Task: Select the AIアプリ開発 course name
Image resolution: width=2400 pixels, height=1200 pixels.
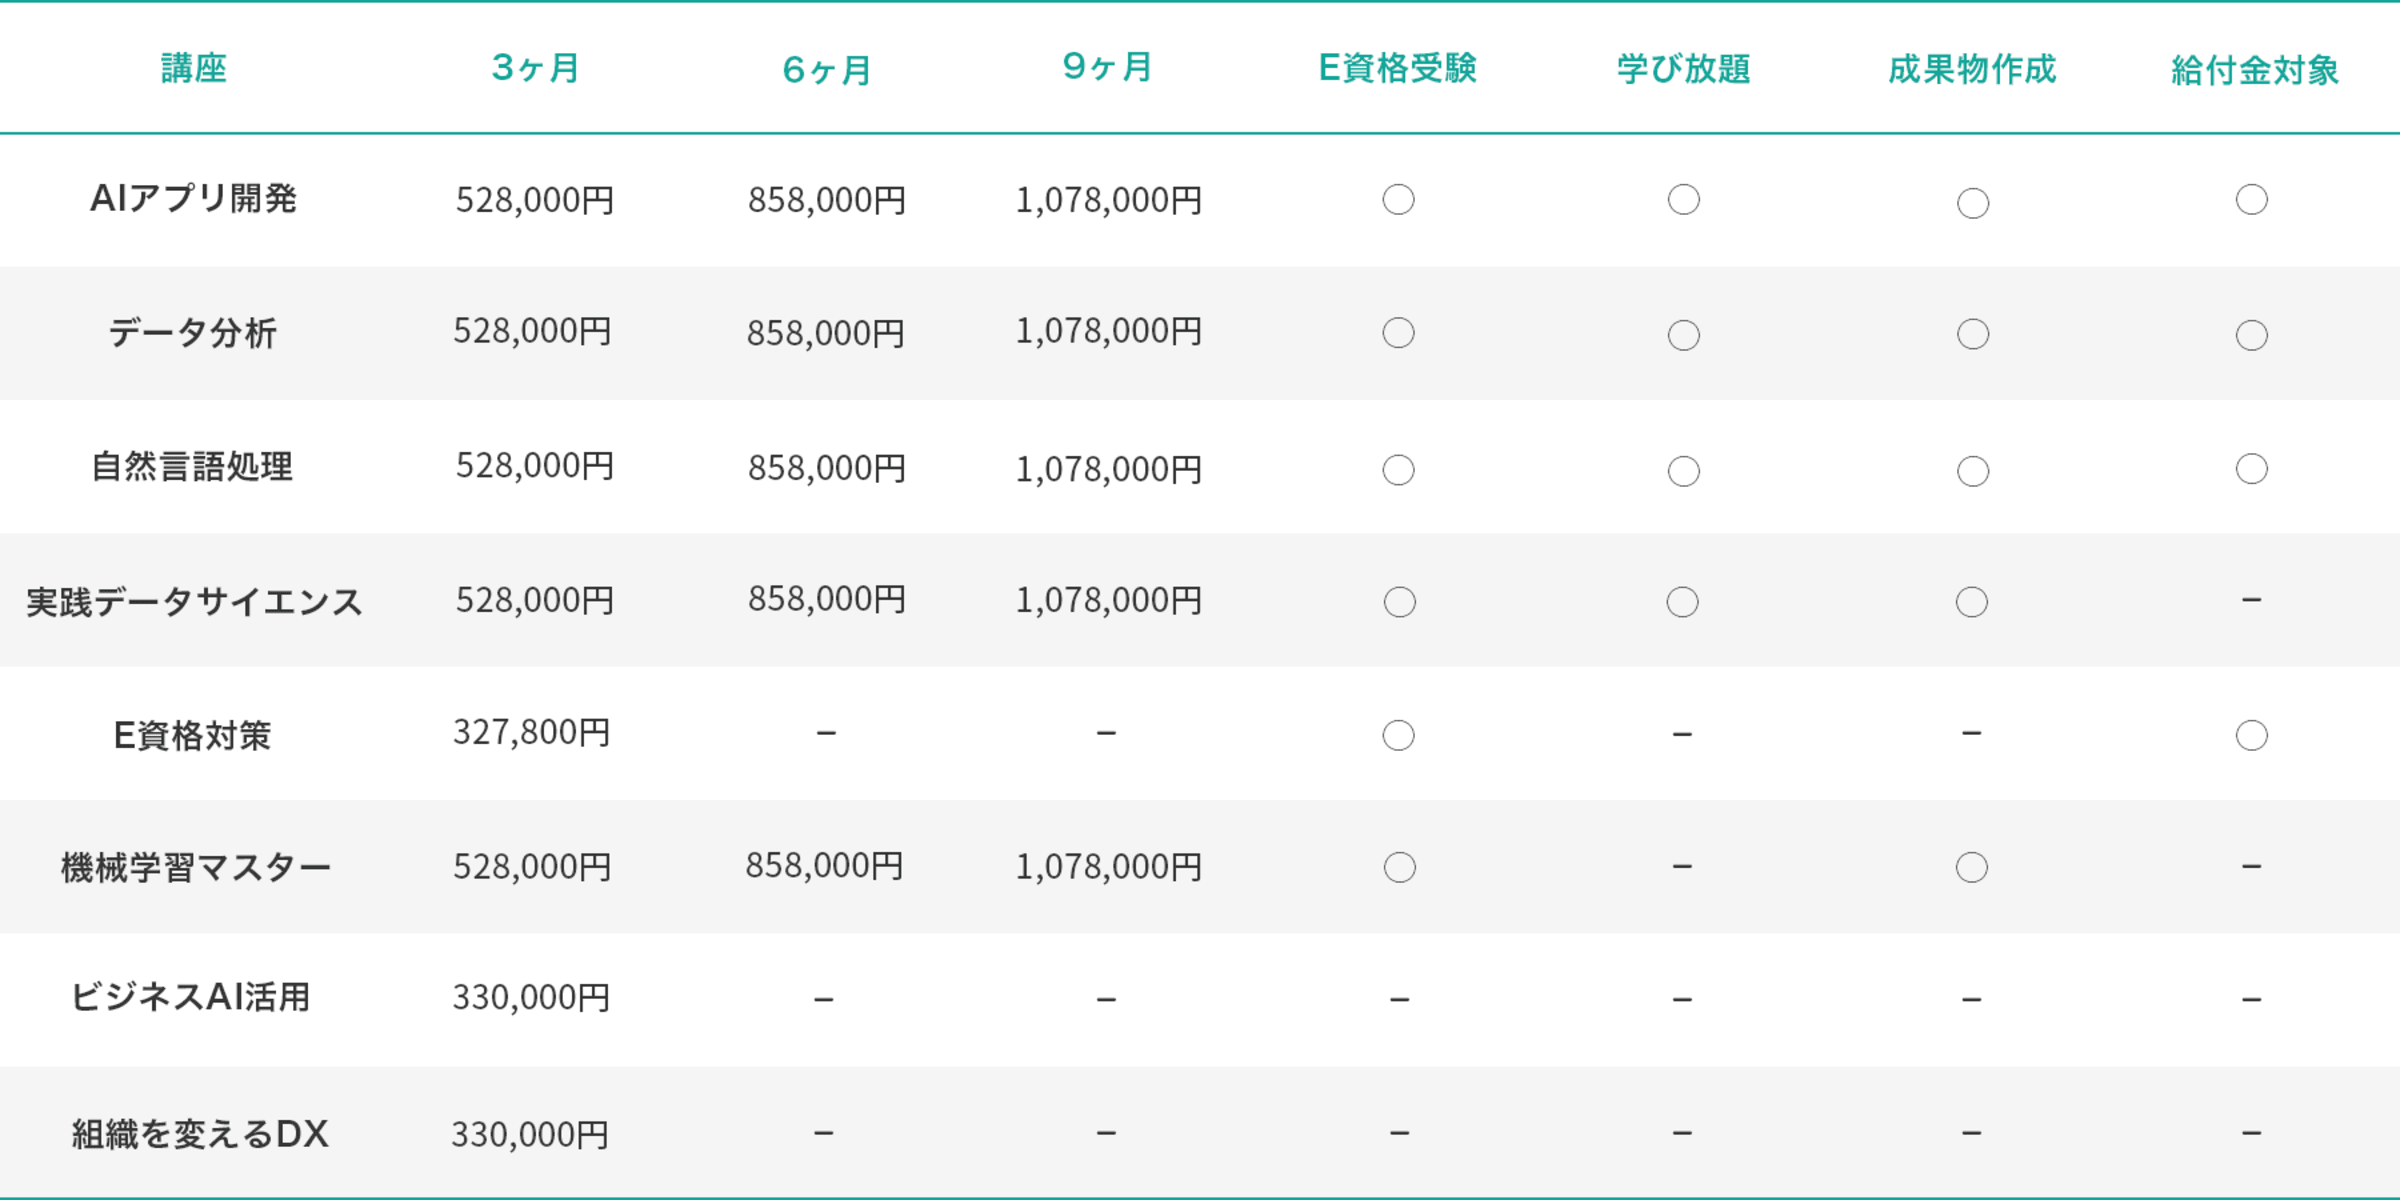Action: pos(194,199)
